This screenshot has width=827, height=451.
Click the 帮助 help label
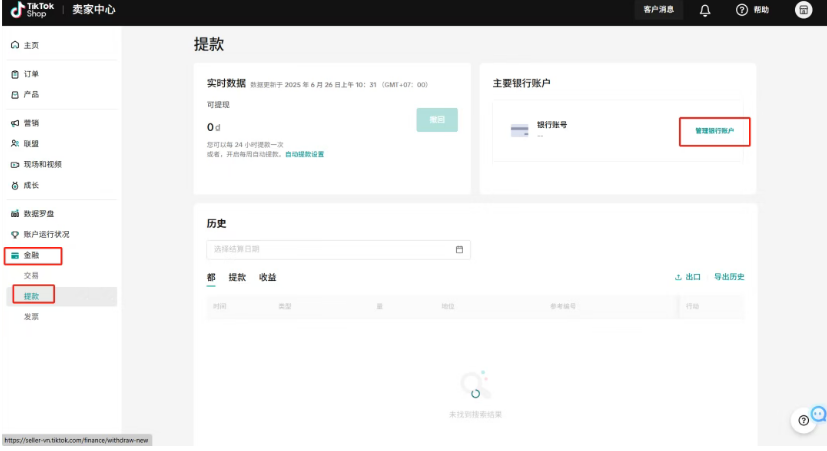tap(761, 10)
